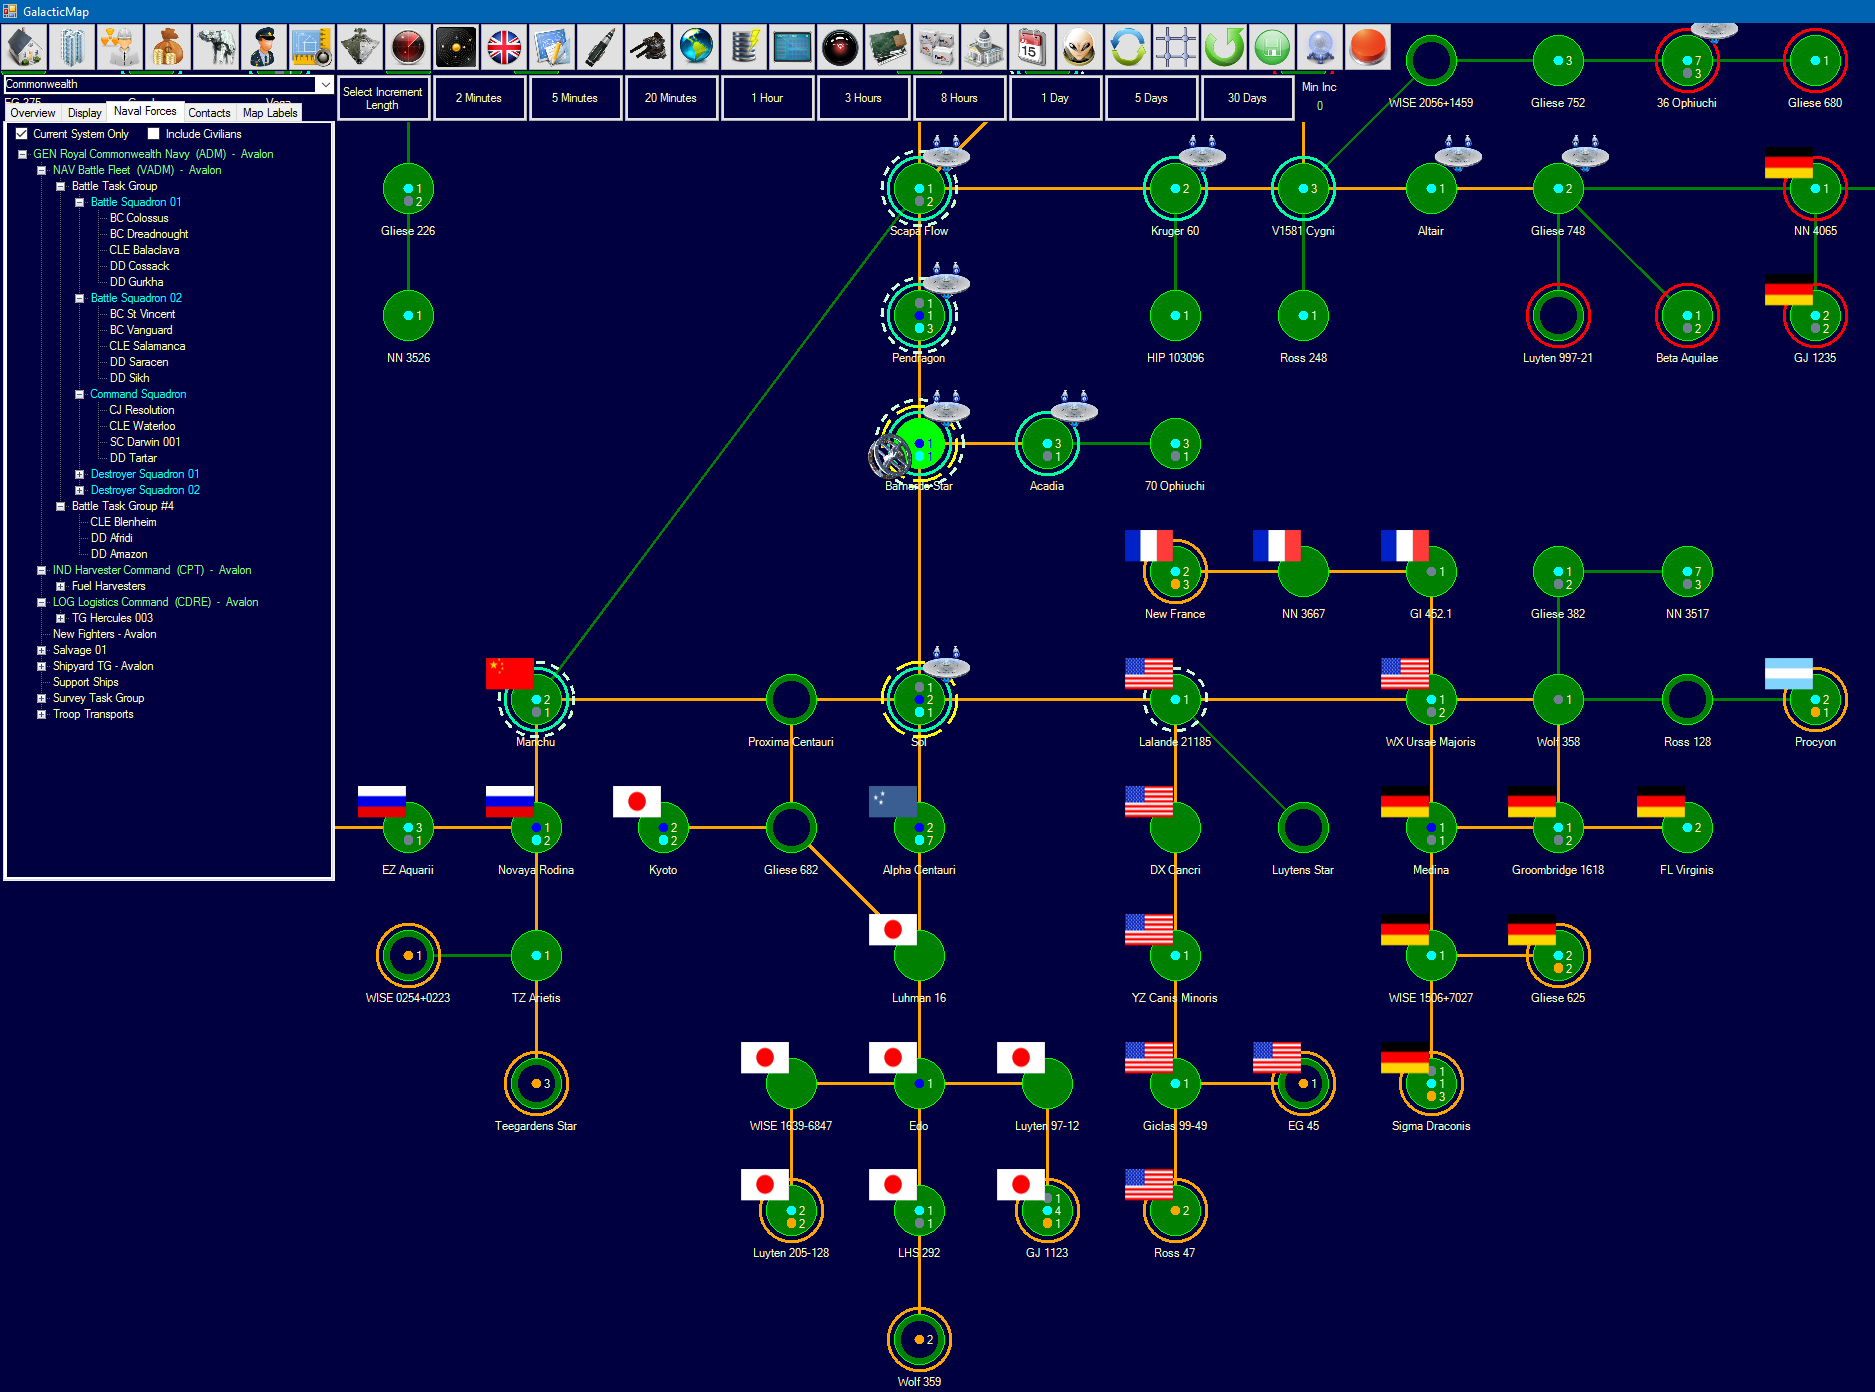The height and width of the screenshot is (1392, 1875).
Task: Advance time by 1 Hour
Action: point(767,98)
